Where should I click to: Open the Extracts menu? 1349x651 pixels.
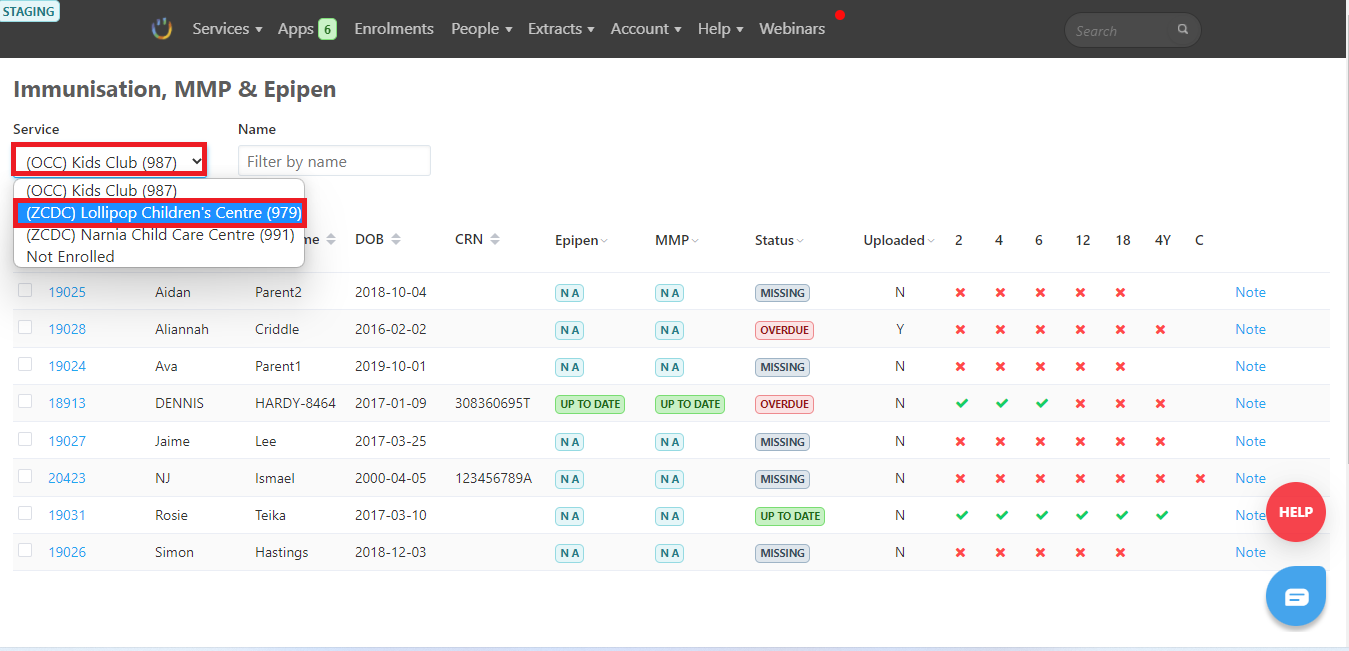click(561, 29)
